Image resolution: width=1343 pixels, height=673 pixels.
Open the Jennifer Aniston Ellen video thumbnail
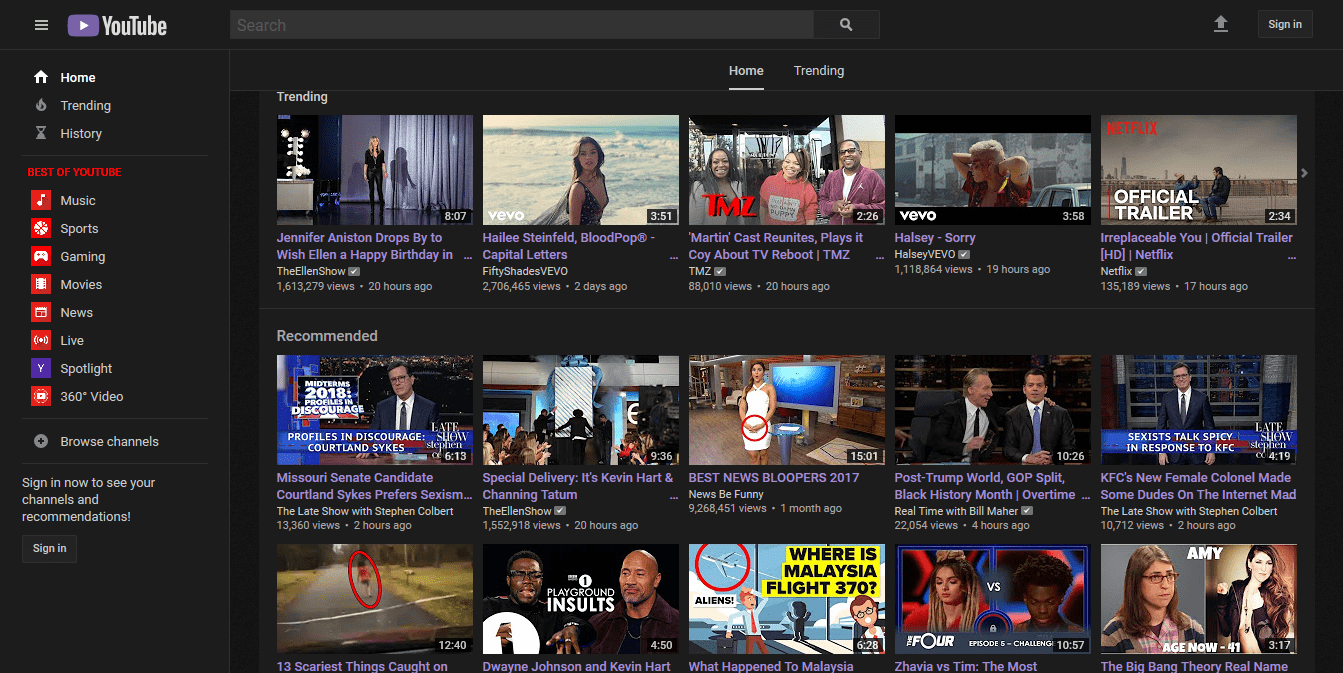pyautogui.click(x=375, y=170)
